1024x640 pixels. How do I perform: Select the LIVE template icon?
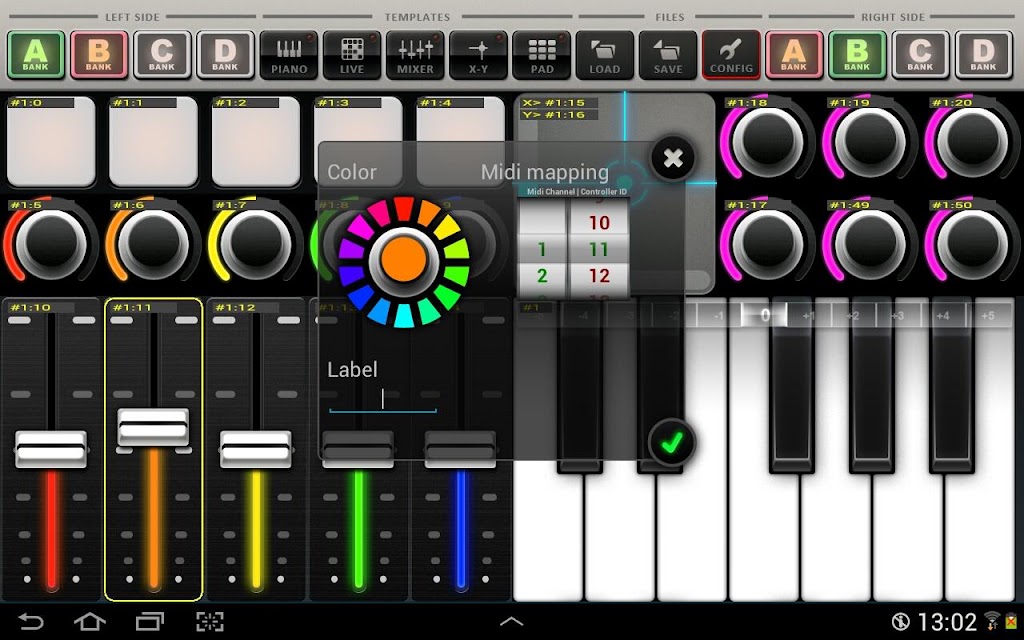coord(352,56)
